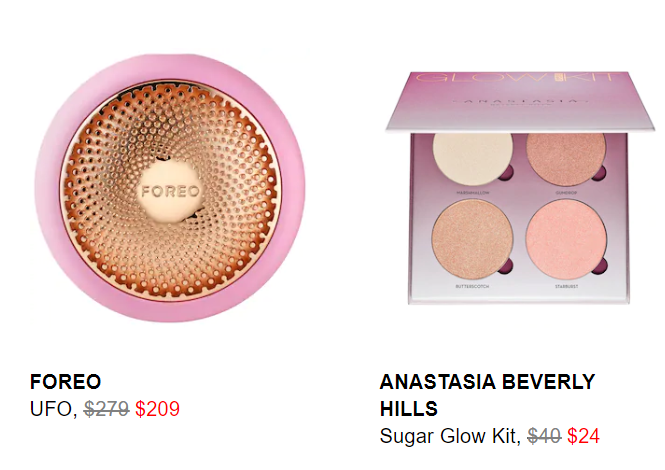Click the FOREO brand name heading

65,382
